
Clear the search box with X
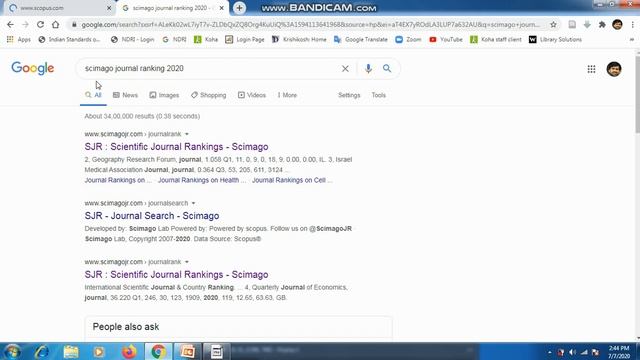[x=345, y=69]
